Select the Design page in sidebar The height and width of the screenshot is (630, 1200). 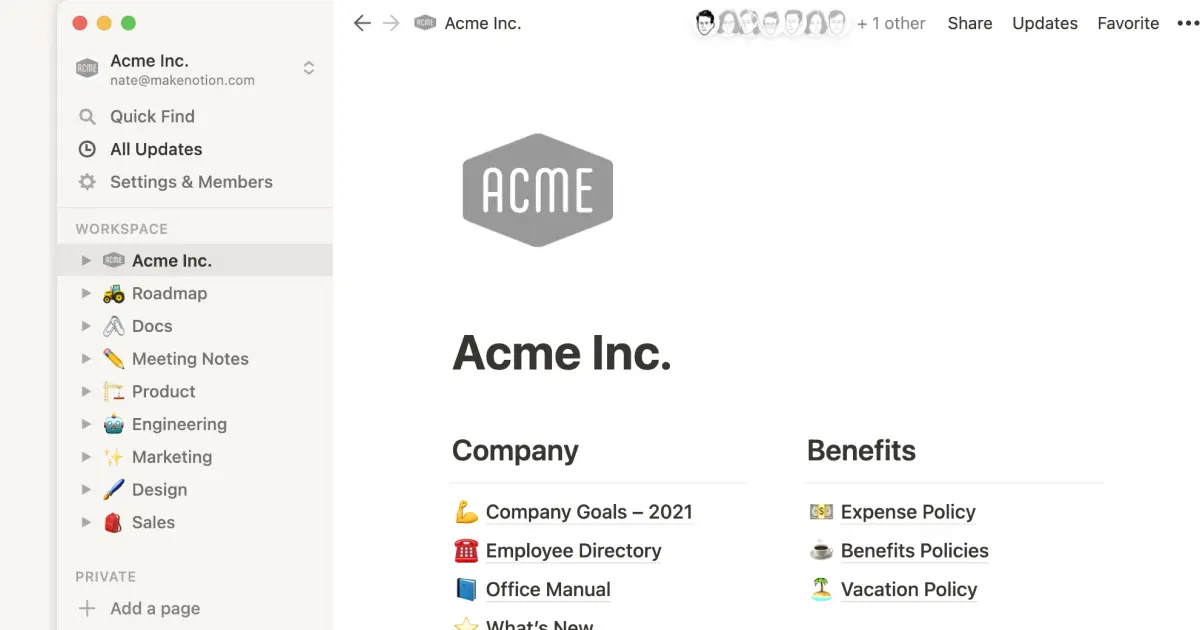(x=159, y=490)
